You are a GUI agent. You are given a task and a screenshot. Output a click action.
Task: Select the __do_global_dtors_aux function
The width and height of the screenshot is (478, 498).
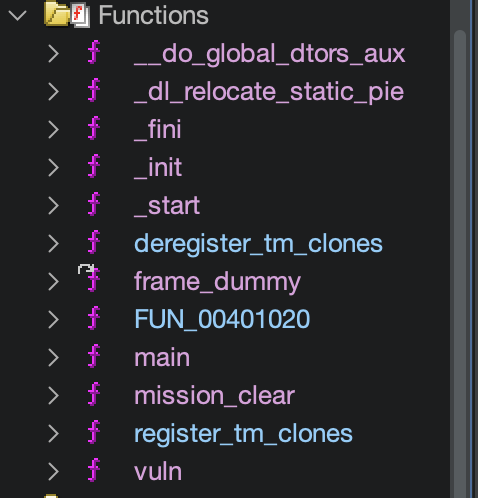coord(270,54)
